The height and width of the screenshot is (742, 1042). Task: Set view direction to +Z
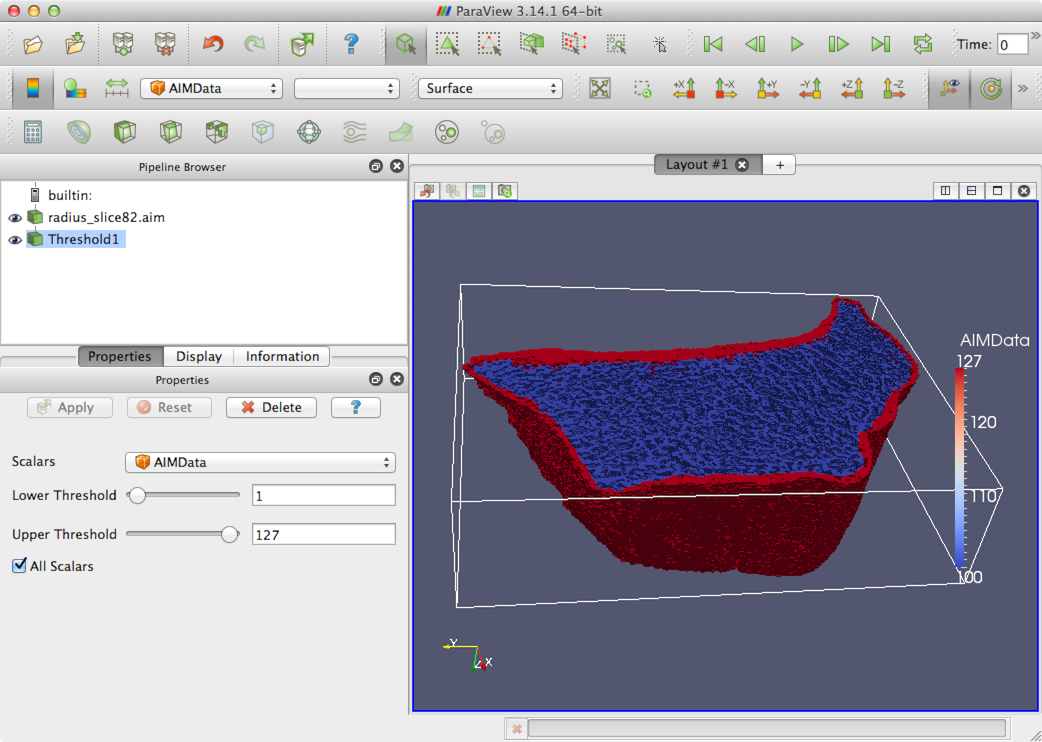pyautogui.click(x=851, y=88)
